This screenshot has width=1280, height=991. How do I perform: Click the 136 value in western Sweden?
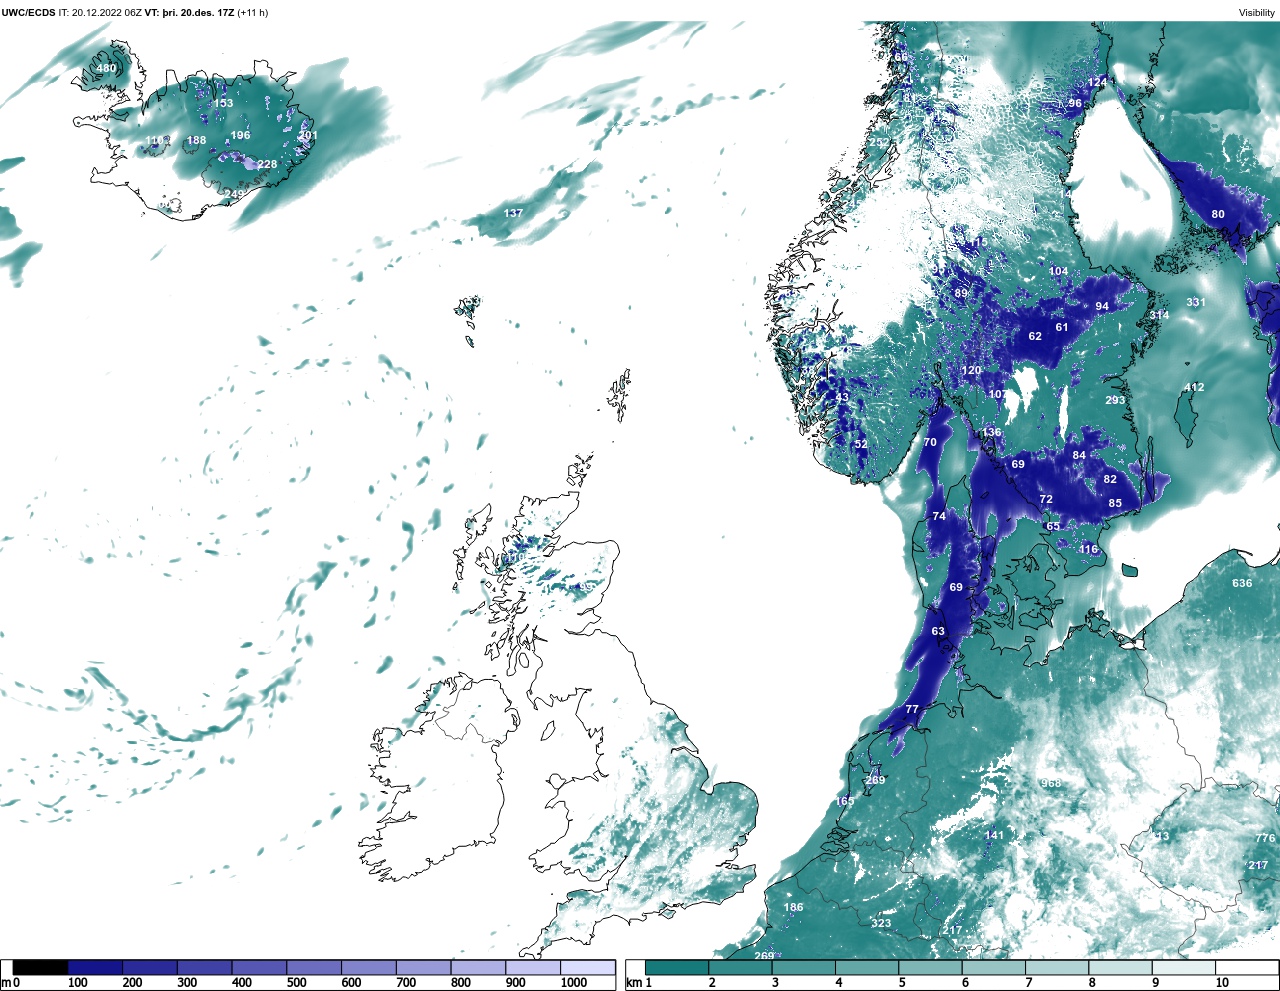click(x=991, y=433)
